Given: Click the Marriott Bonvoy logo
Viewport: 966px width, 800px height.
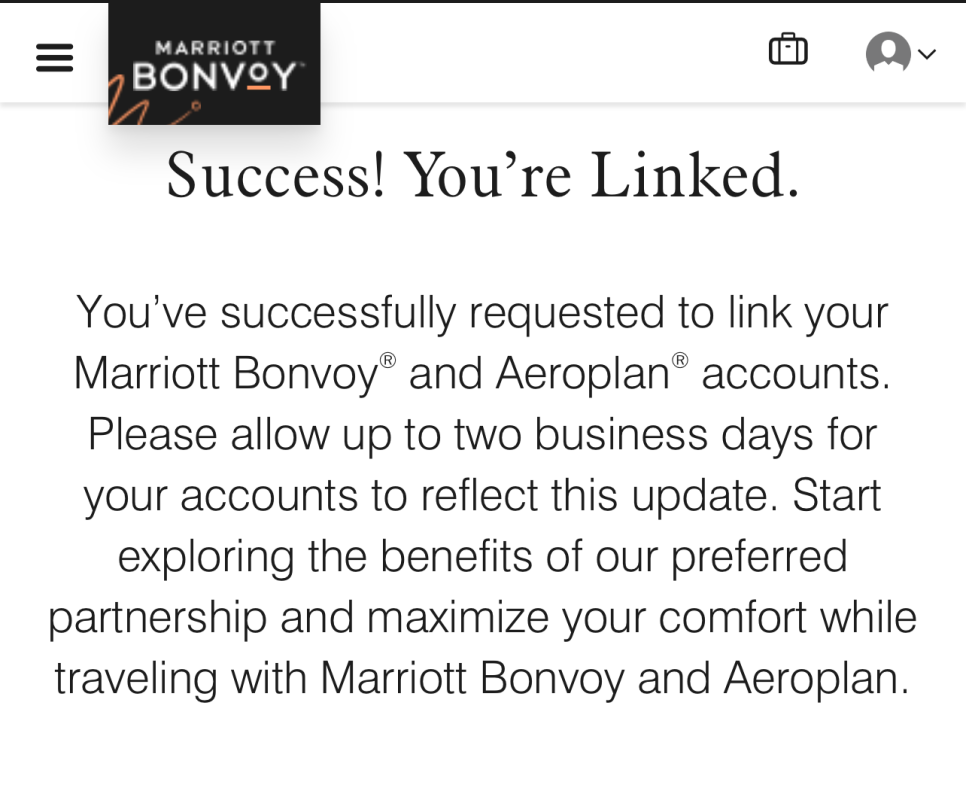Looking at the screenshot, I should 214,63.
